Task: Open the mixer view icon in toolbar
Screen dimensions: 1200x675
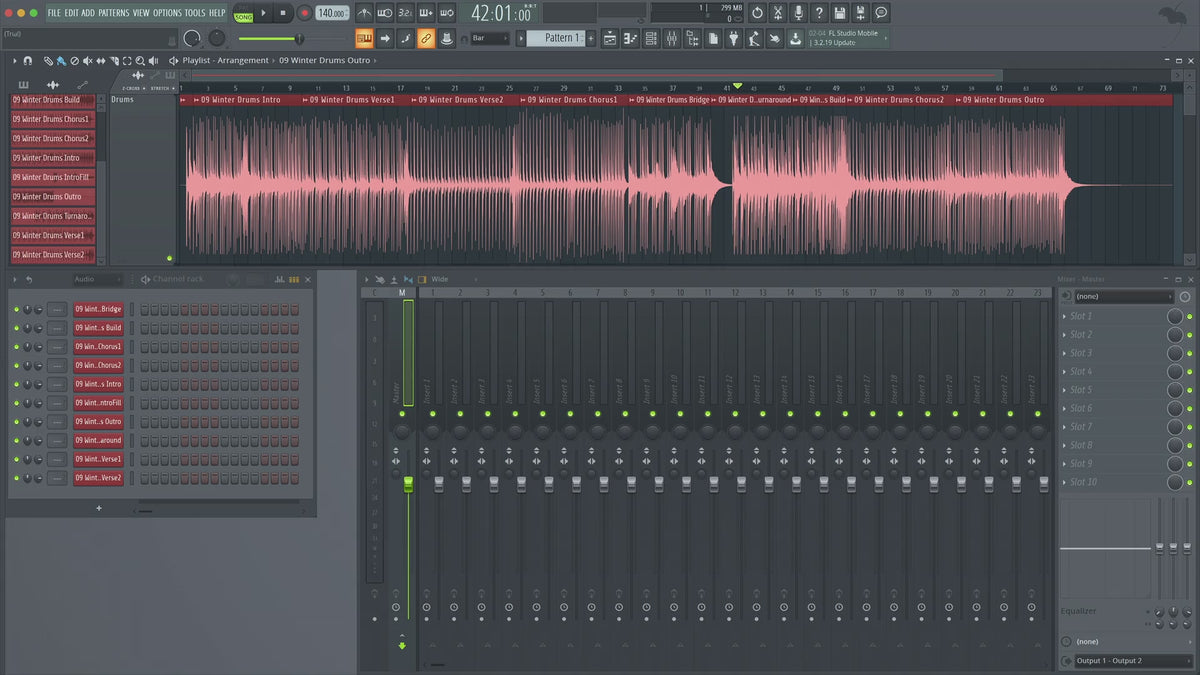Action: [672, 38]
